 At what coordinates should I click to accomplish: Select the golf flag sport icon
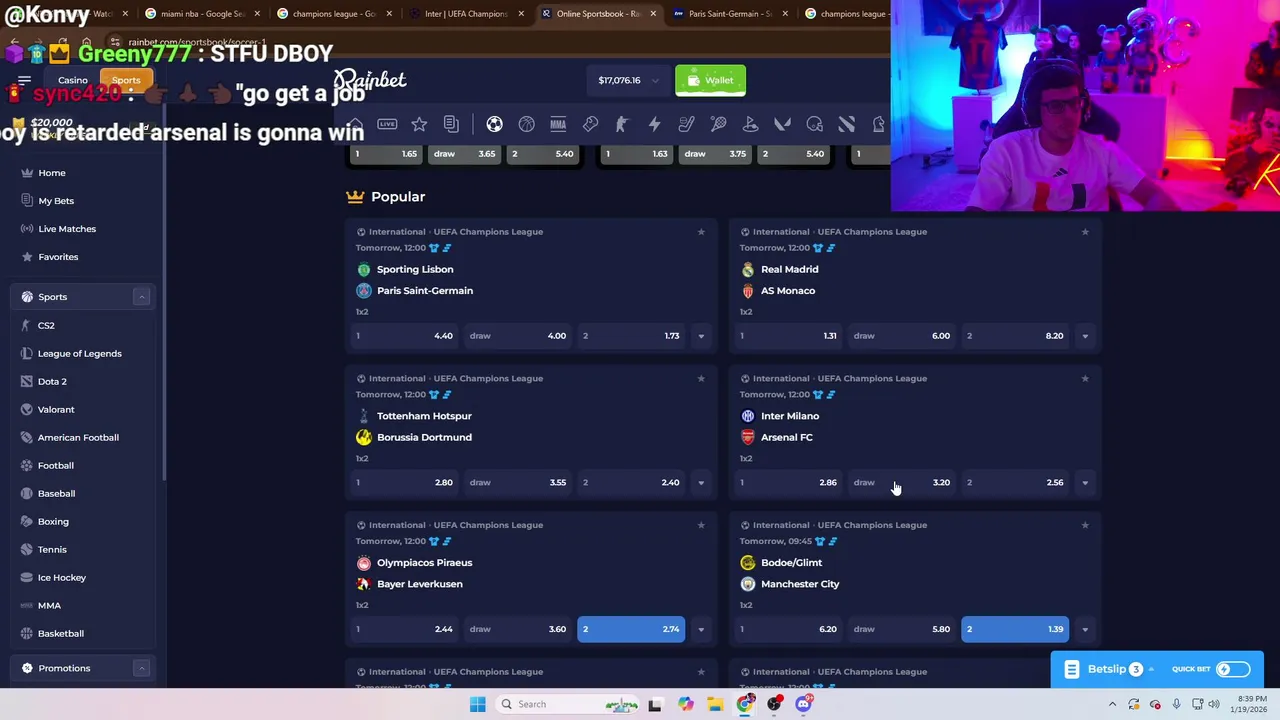pos(750,124)
